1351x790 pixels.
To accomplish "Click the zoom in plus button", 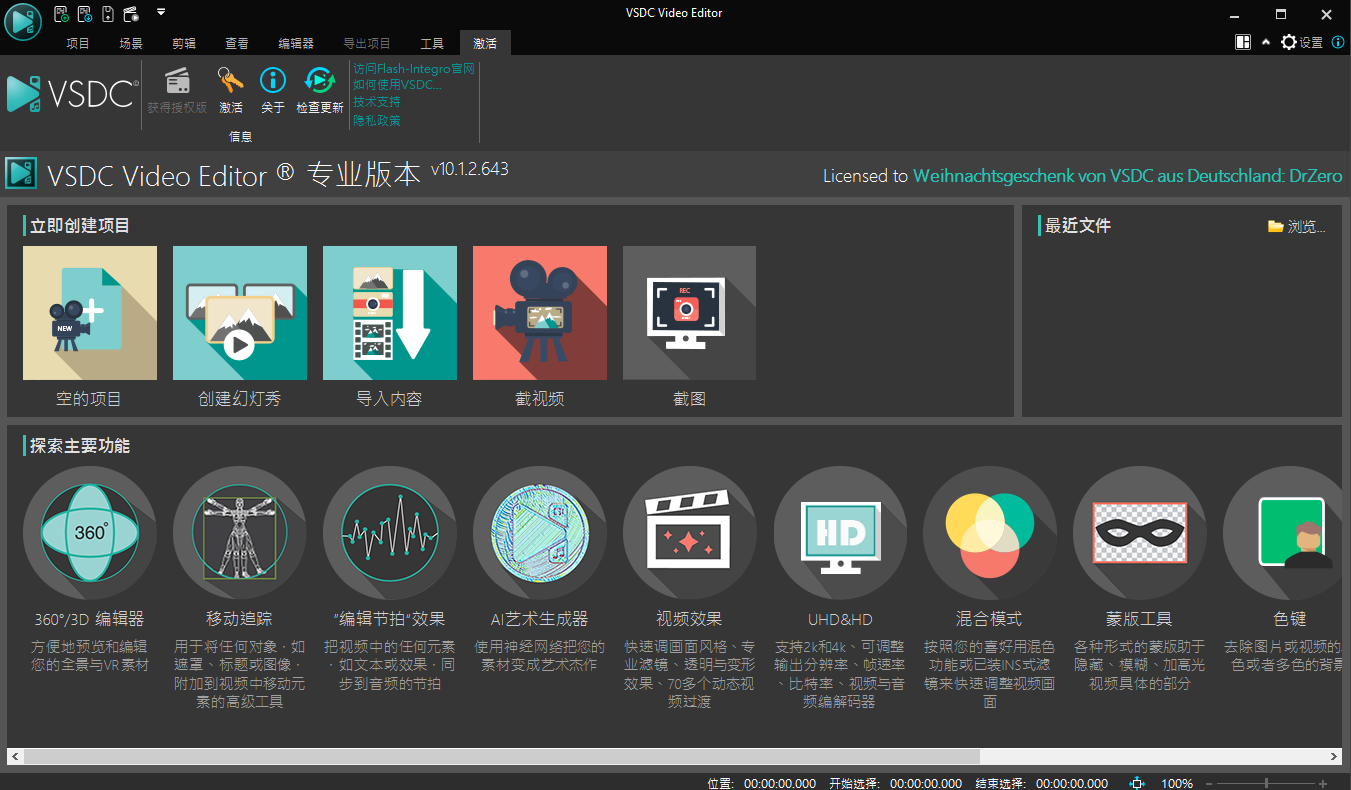I will [1323, 783].
